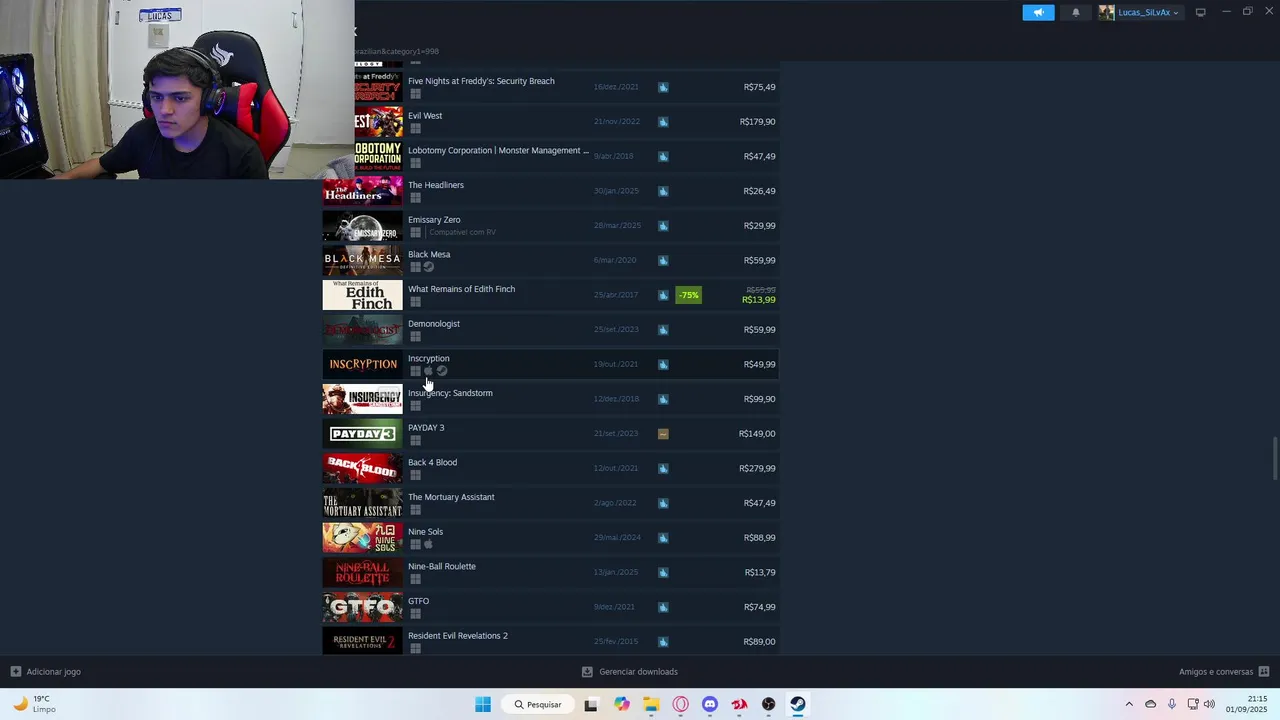Viewport: 1280px width, 720px height.
Task: Select Lobotomy Corporation Monster Management title
Action: [498, 150]
